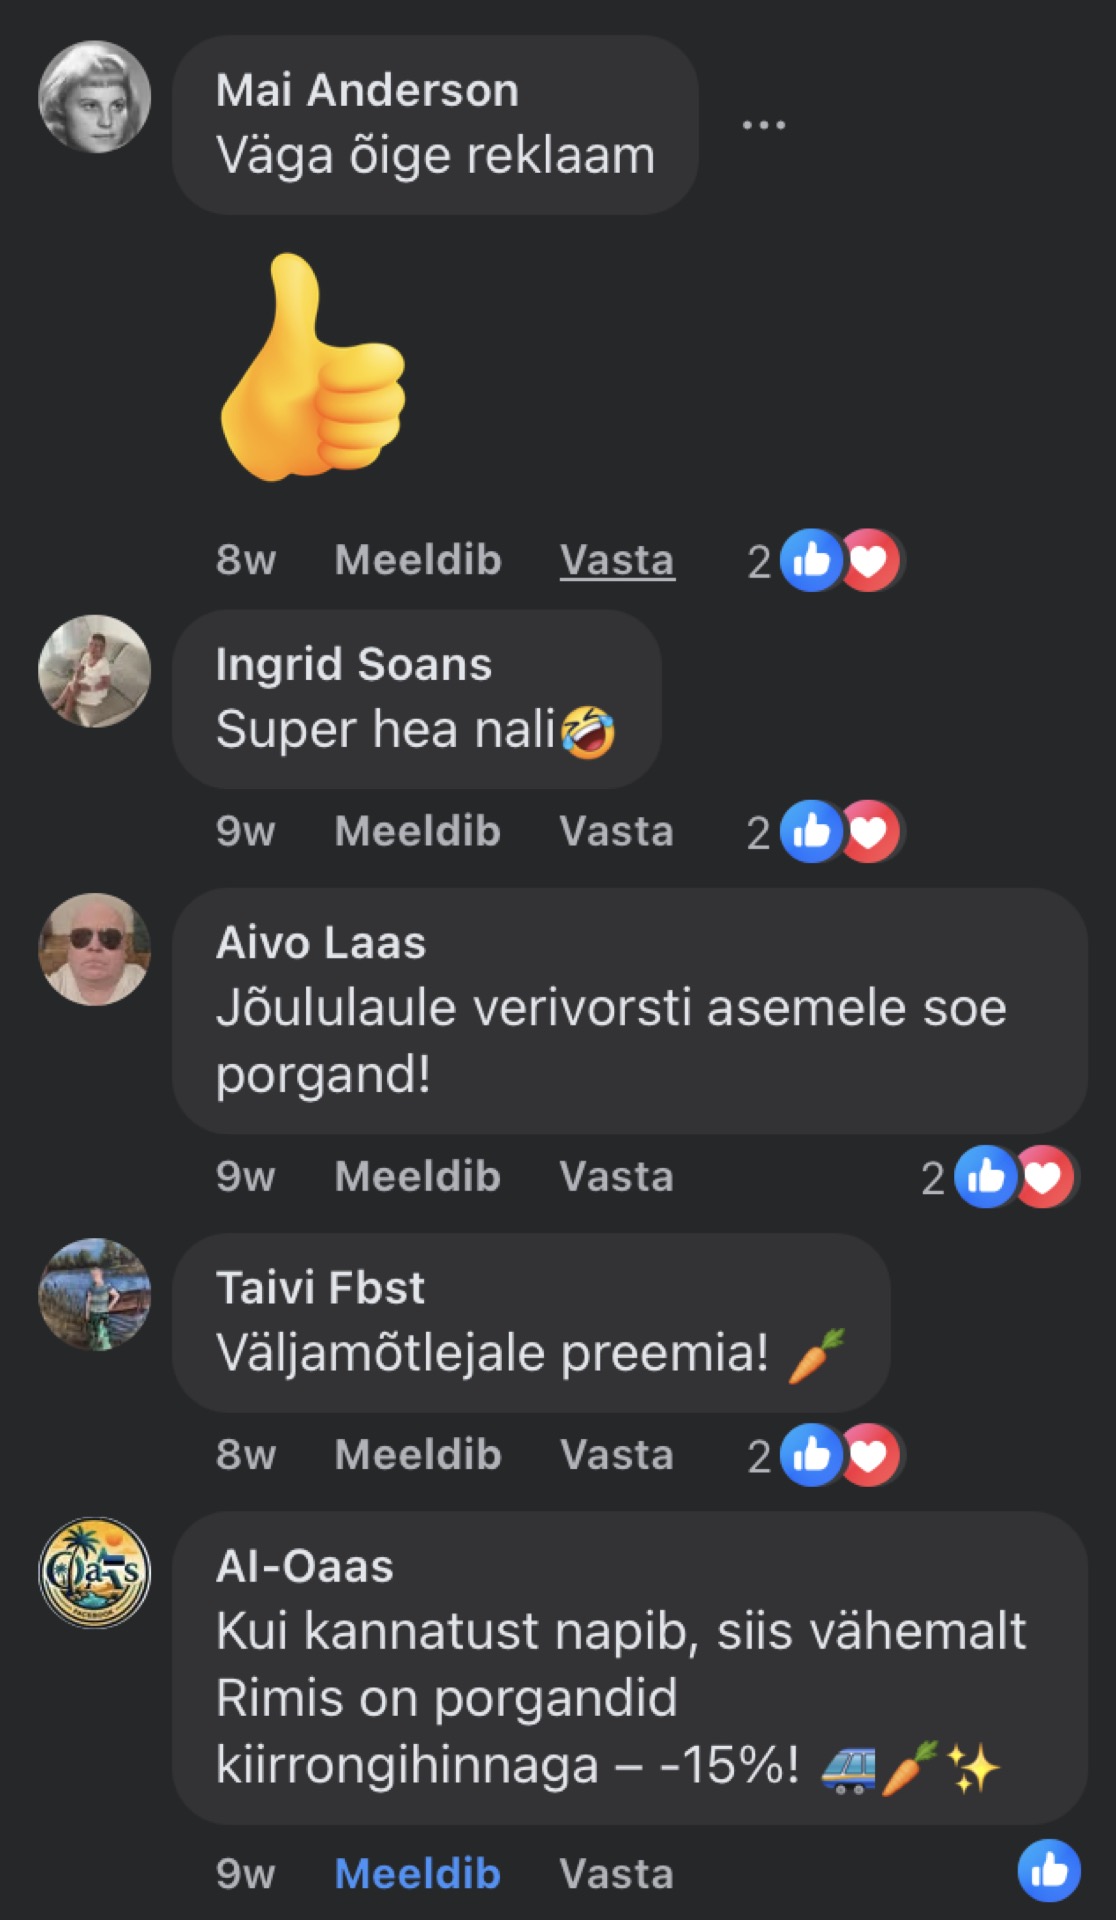The height and width of the screenshot is (1920, 1116).
Task: Open the three-dot menu on Mai Anderson's comment
Action: 763,125
